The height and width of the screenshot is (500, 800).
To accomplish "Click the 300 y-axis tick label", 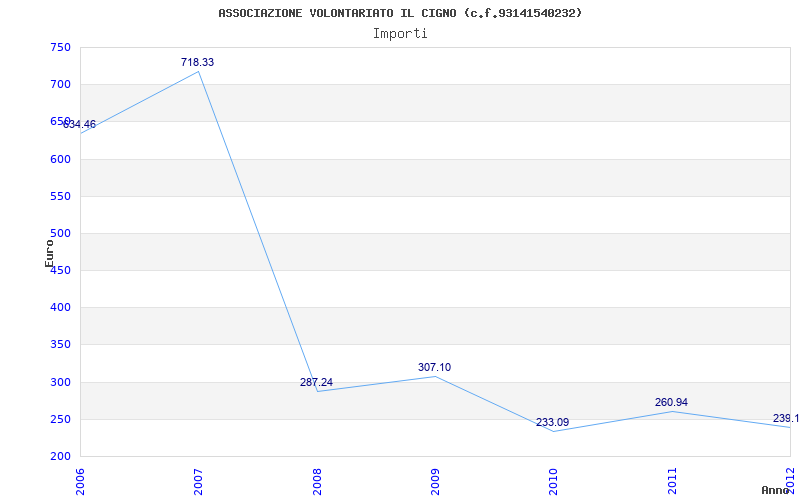I will tap(60, 382).
